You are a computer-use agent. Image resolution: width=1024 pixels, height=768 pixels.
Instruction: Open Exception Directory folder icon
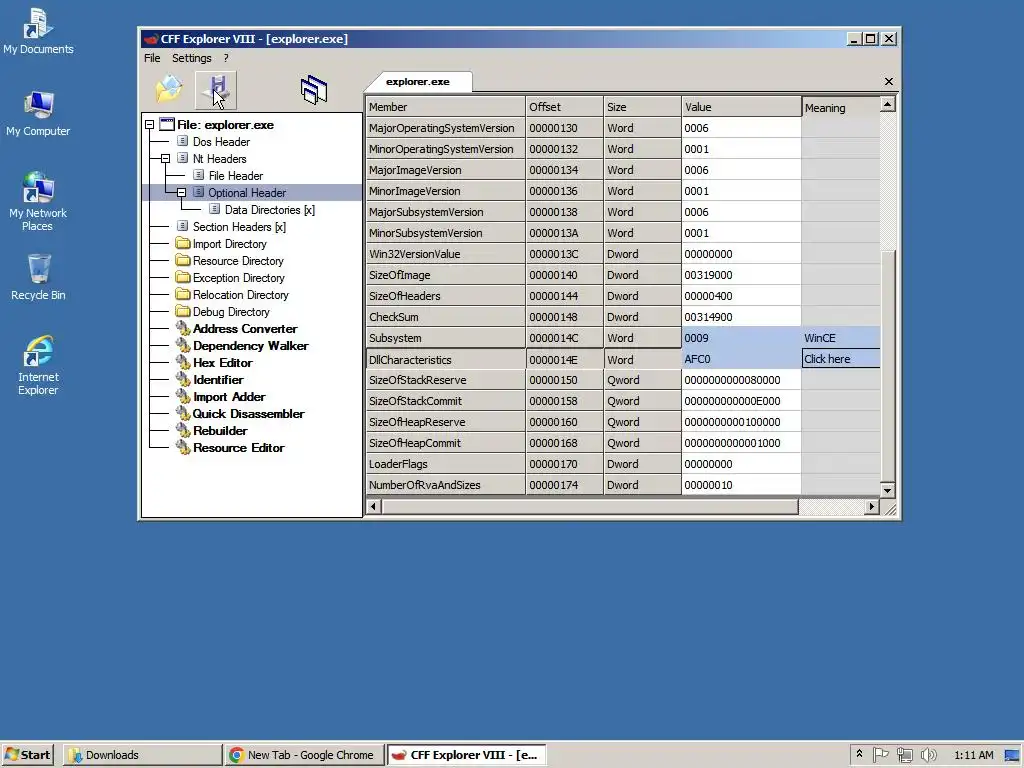point(183,278)
